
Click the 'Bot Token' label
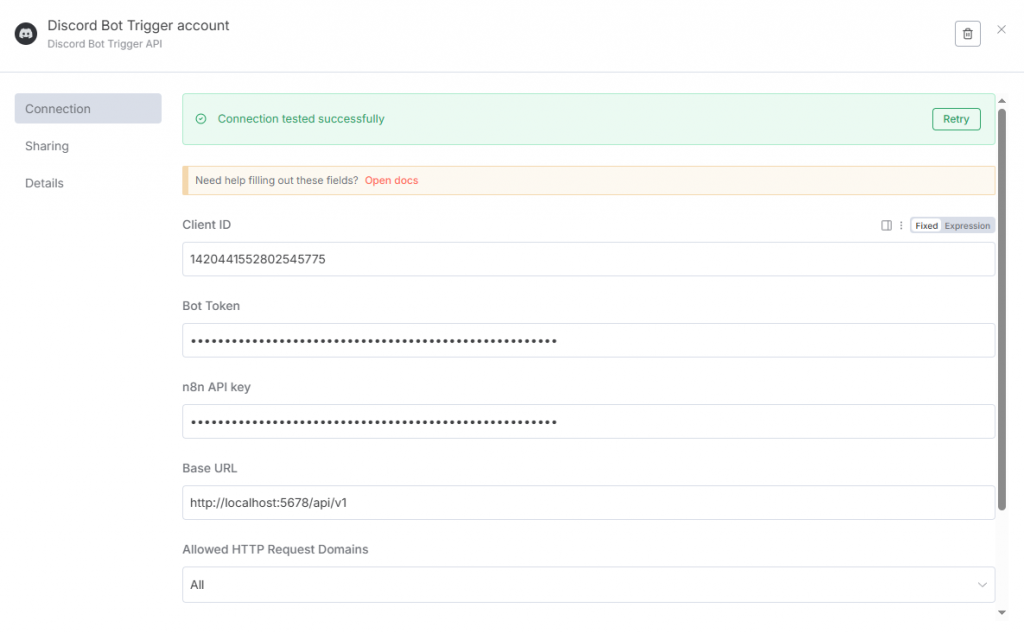coord(211,306)
